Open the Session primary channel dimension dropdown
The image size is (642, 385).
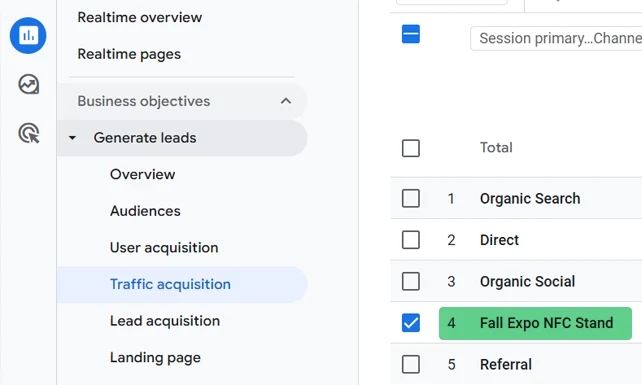556,38
